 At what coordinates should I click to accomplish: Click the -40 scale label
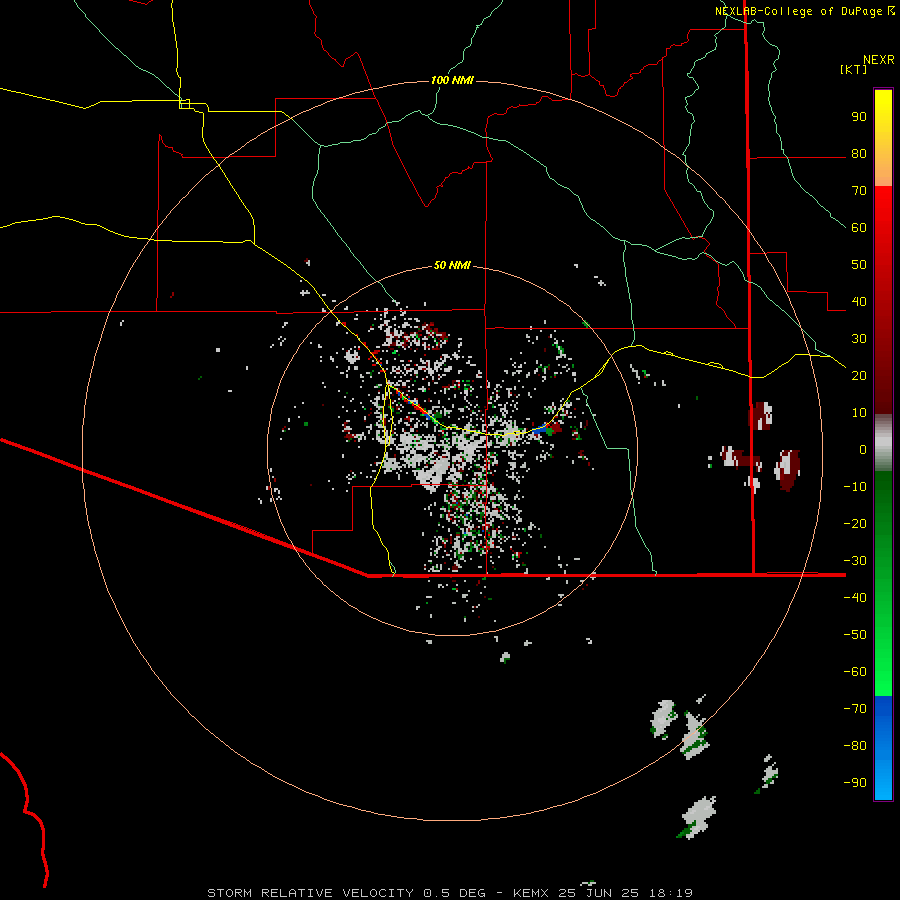coord(855,598)
